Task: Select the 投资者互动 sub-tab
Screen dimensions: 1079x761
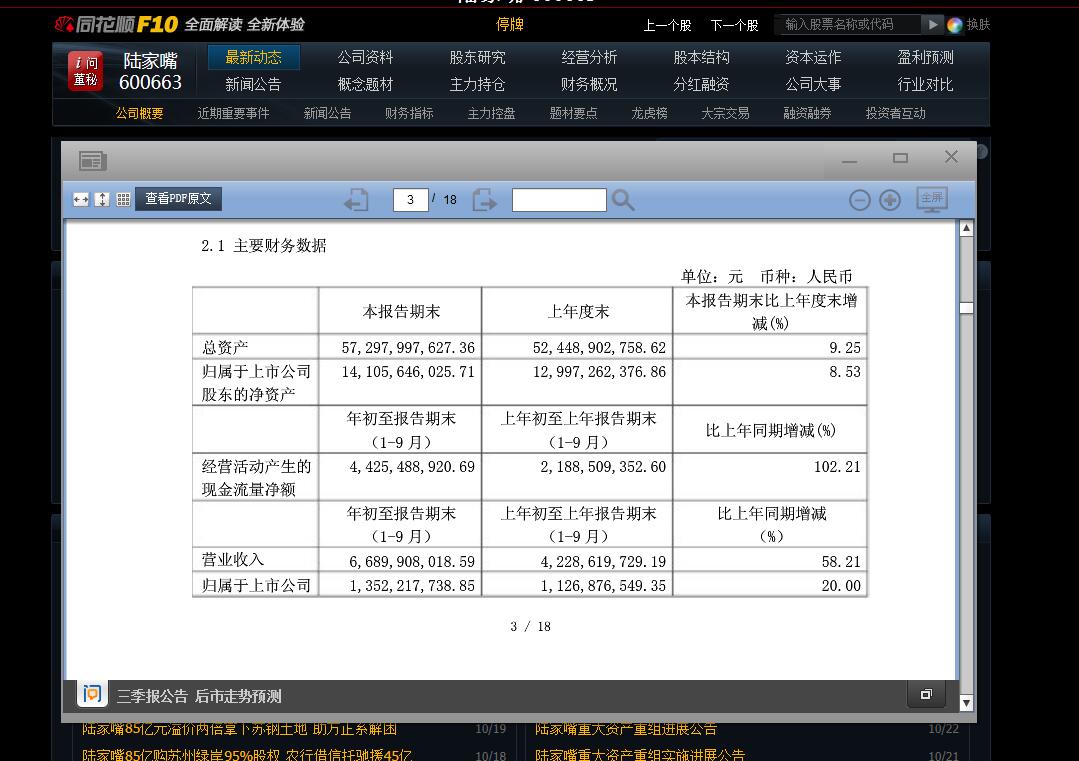Action: [895, 114]
